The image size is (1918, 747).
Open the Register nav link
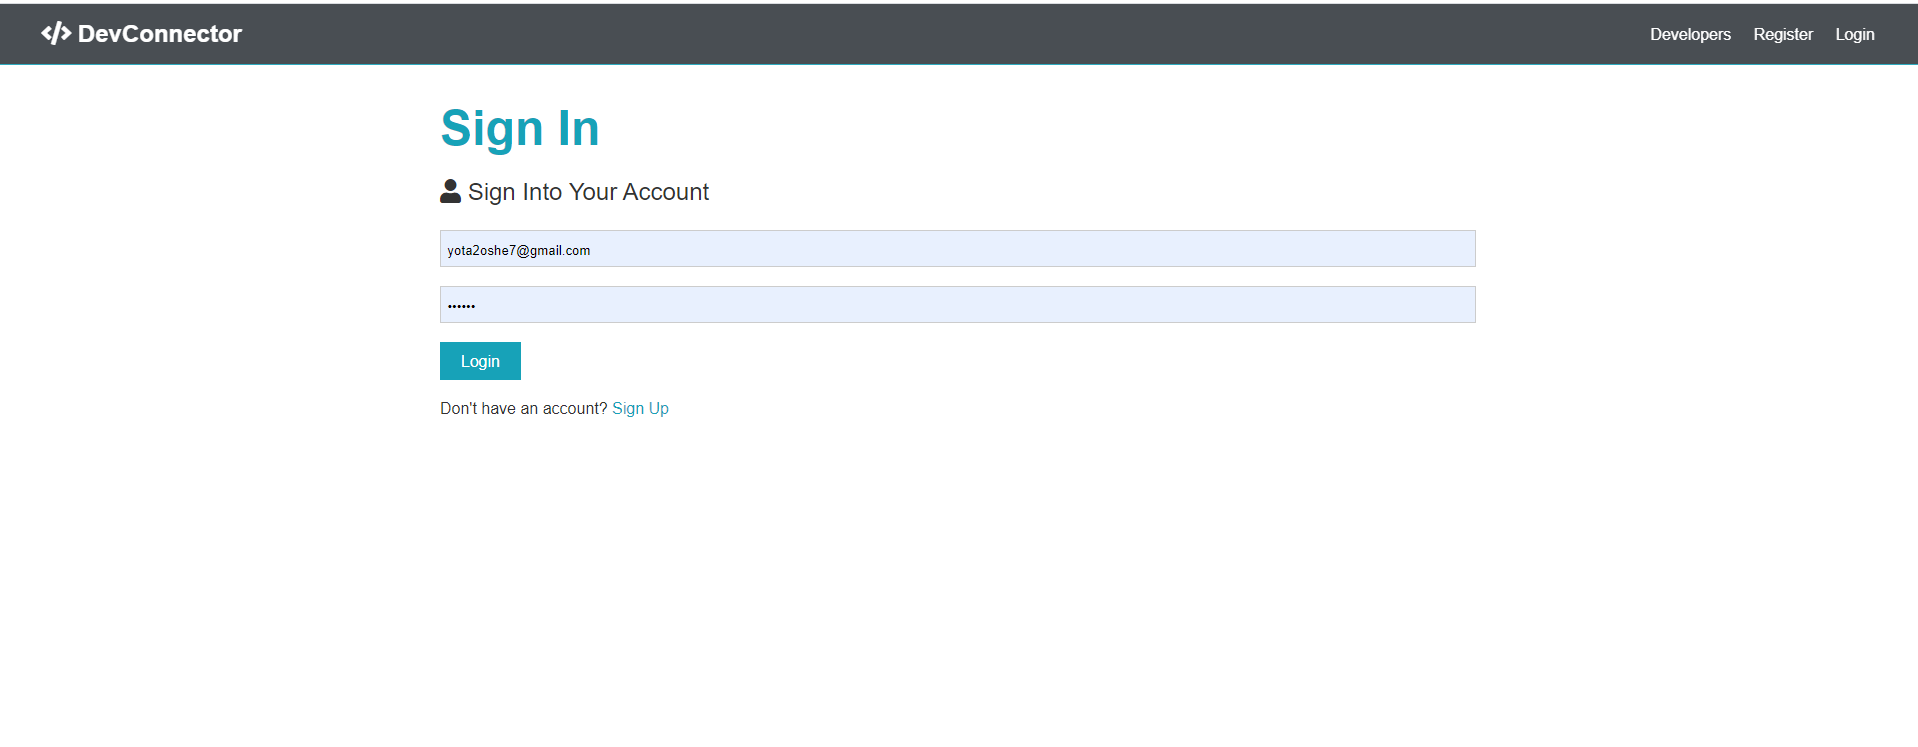click(x=1783, y=34)
